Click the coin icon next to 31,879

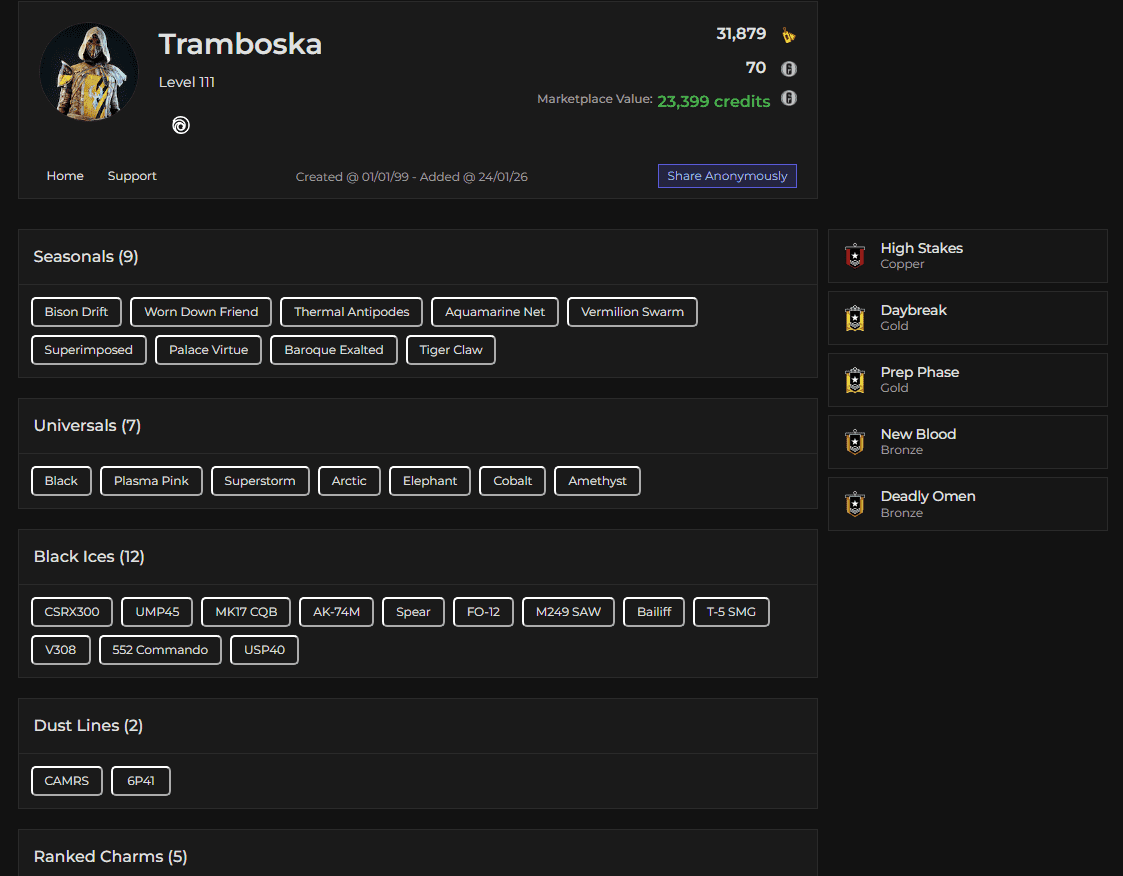tap(788, 33)
